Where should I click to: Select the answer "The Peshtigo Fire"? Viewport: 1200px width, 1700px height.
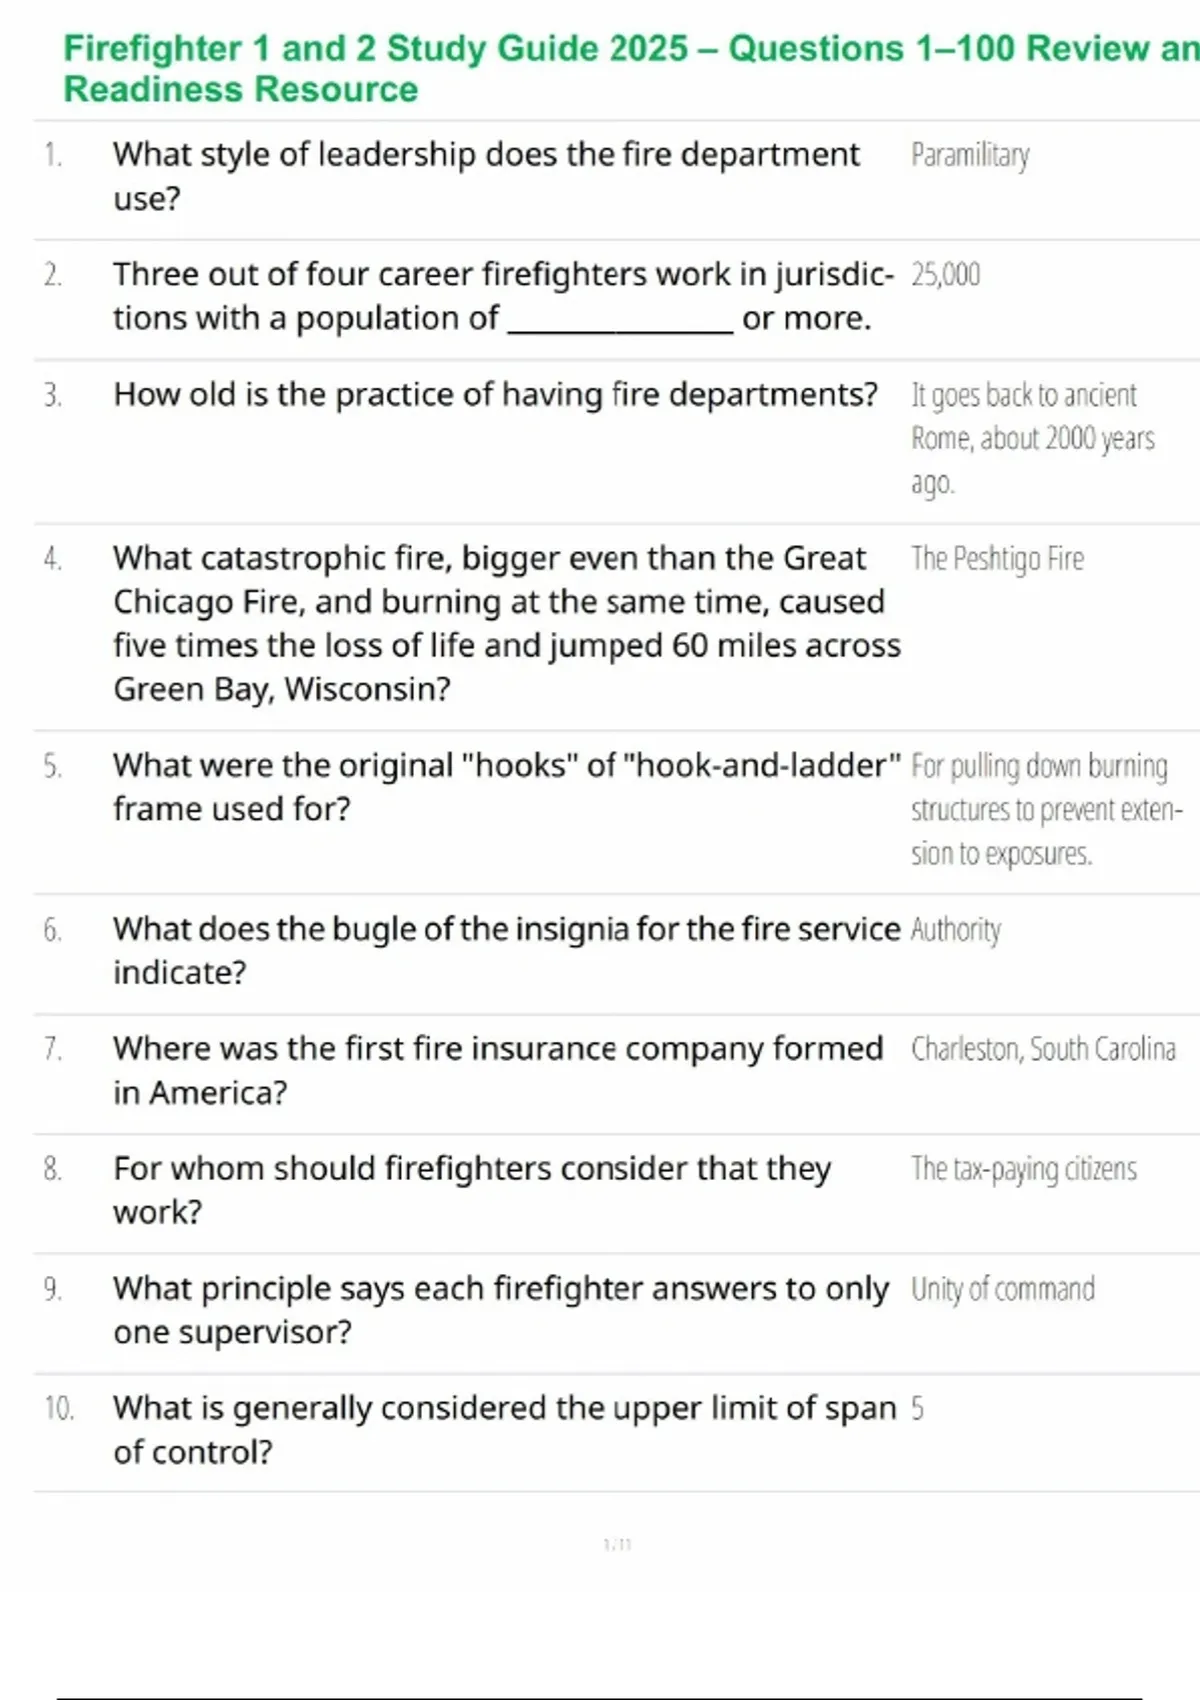tap(997, 558)
